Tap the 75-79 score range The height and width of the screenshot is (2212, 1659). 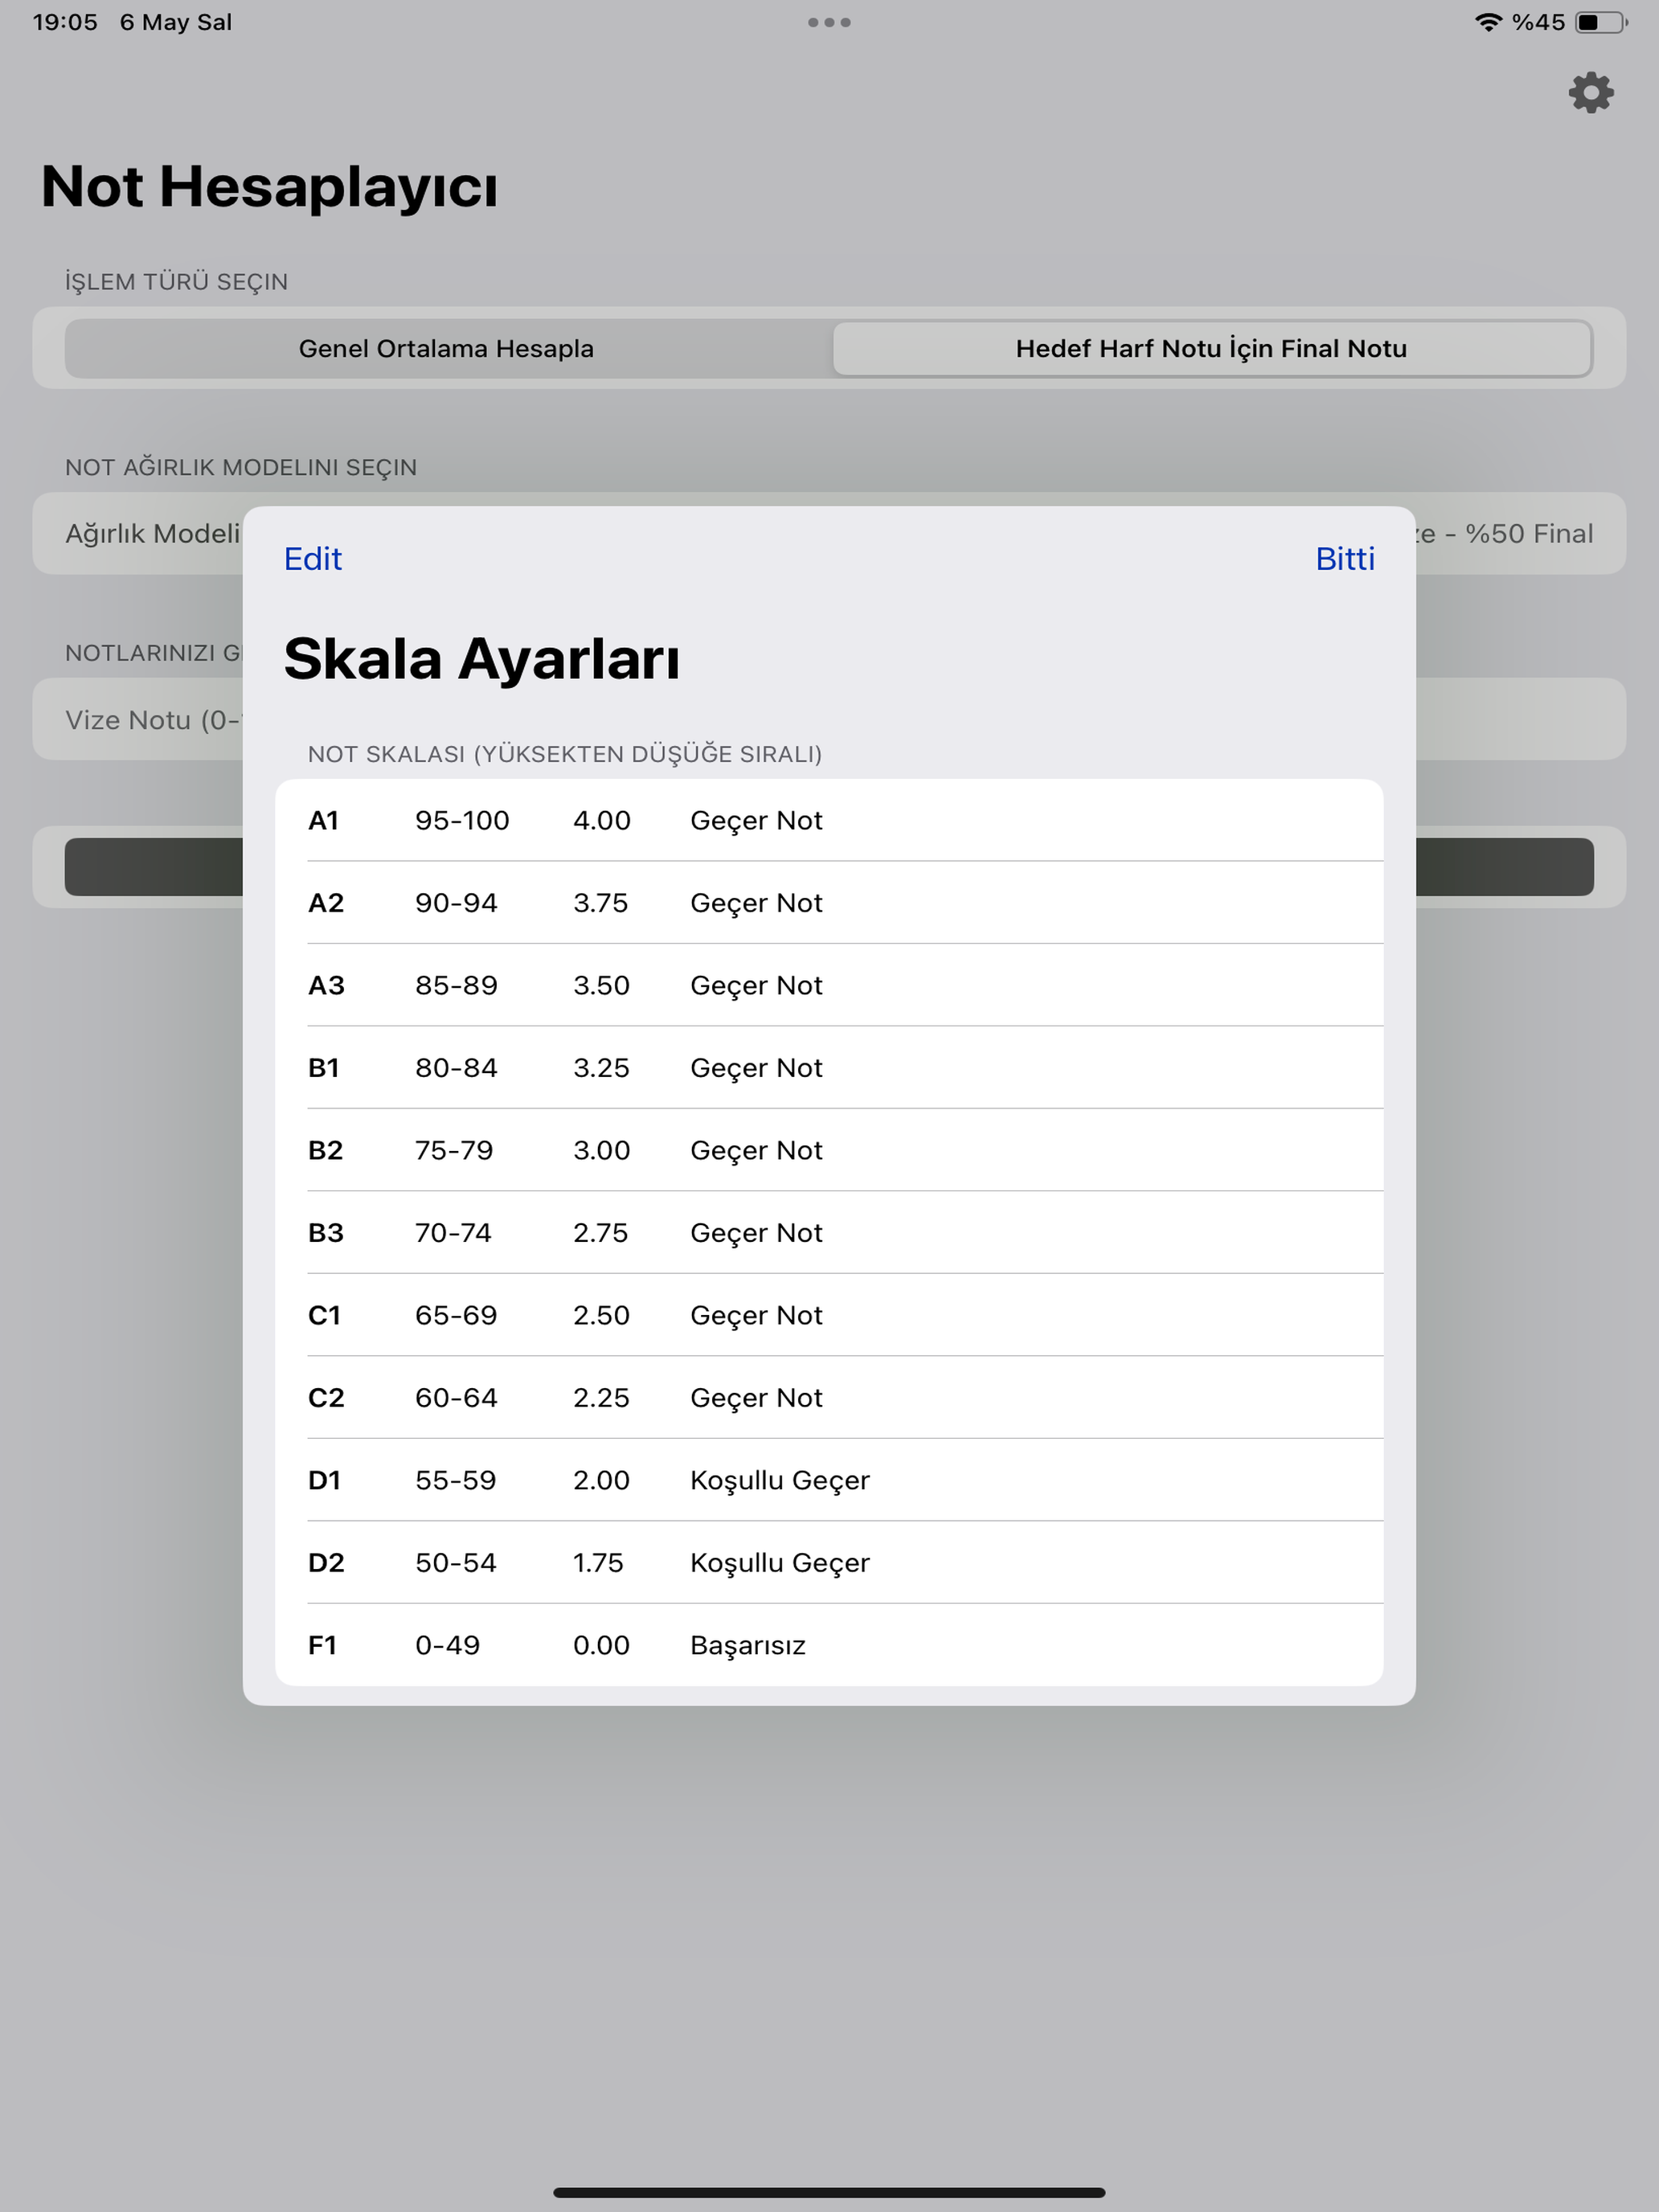click(x=454, y=1150)
